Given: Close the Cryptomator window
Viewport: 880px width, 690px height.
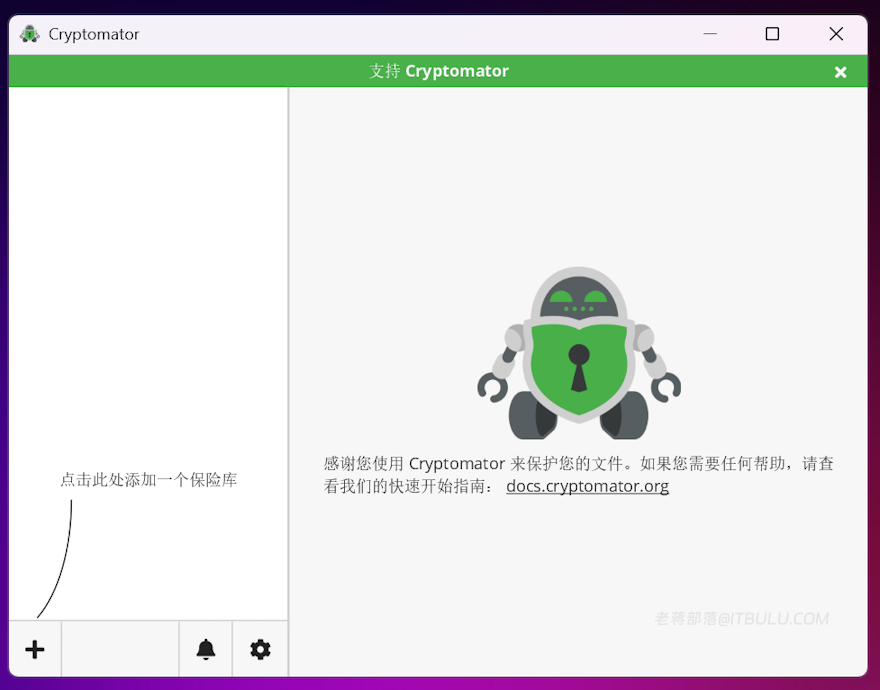Looking at the screenshot, I should [836, 34].
